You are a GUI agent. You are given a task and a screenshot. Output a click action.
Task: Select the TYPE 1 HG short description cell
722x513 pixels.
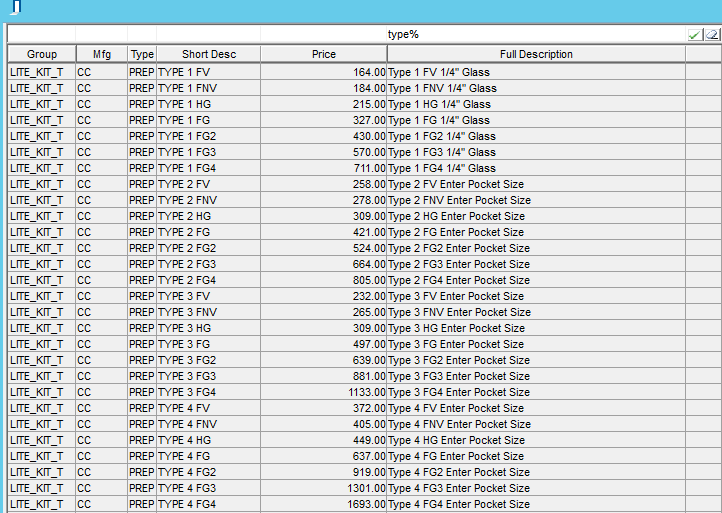[x=209, y=105]
